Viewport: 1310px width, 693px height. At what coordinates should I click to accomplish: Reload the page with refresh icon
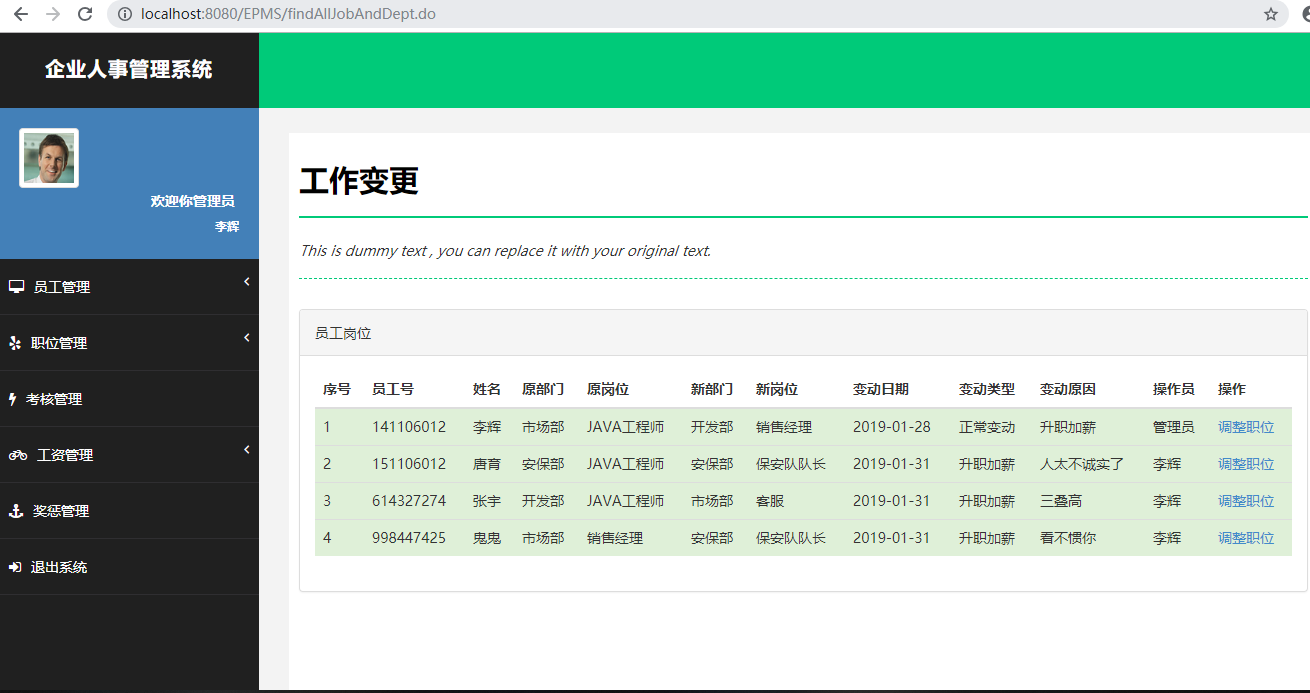[x=85, y=14]
